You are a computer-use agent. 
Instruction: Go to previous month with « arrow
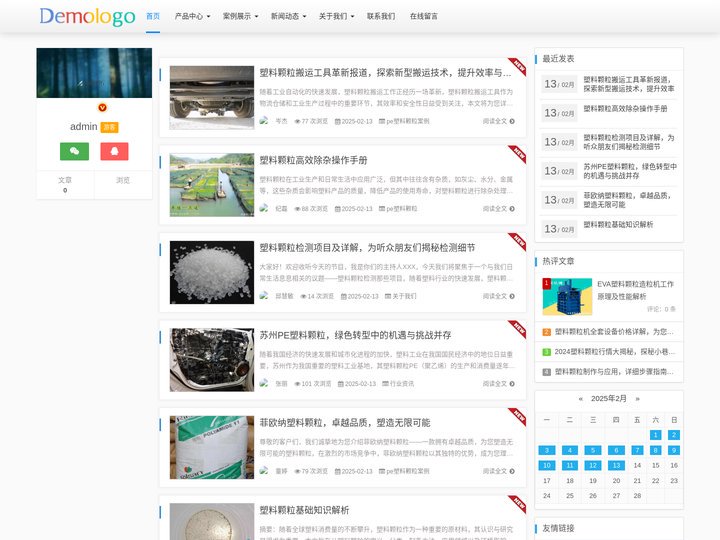point(581,399)
